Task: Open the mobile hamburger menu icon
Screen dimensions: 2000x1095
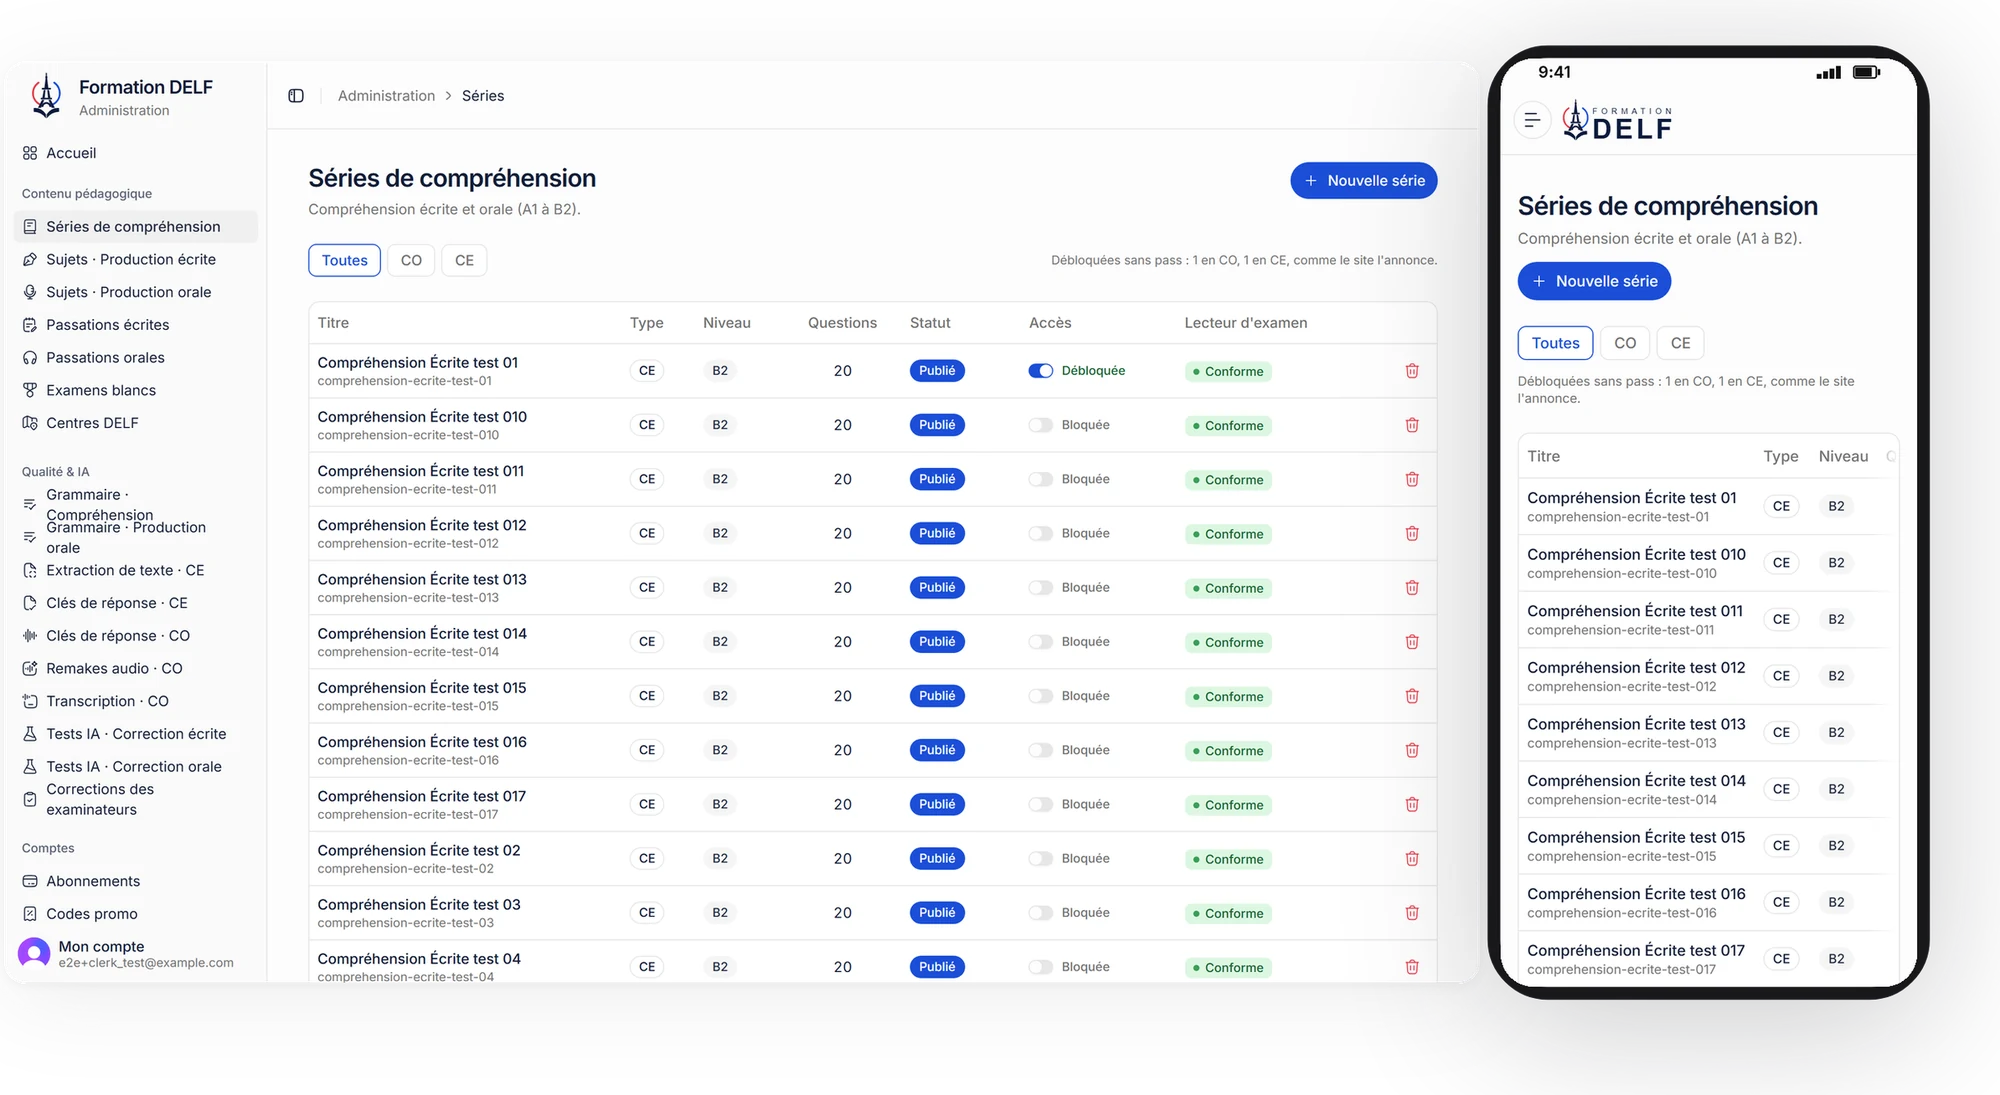Action: (x=1531, y=120)
